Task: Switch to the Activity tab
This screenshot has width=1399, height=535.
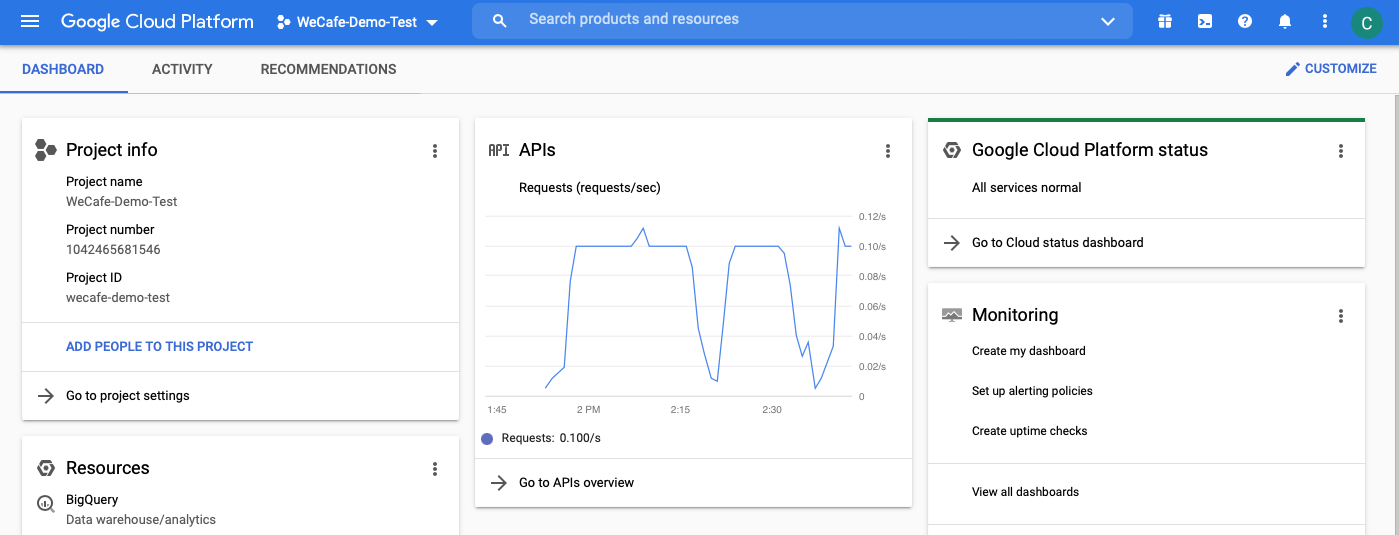Action: pos(182,69)
